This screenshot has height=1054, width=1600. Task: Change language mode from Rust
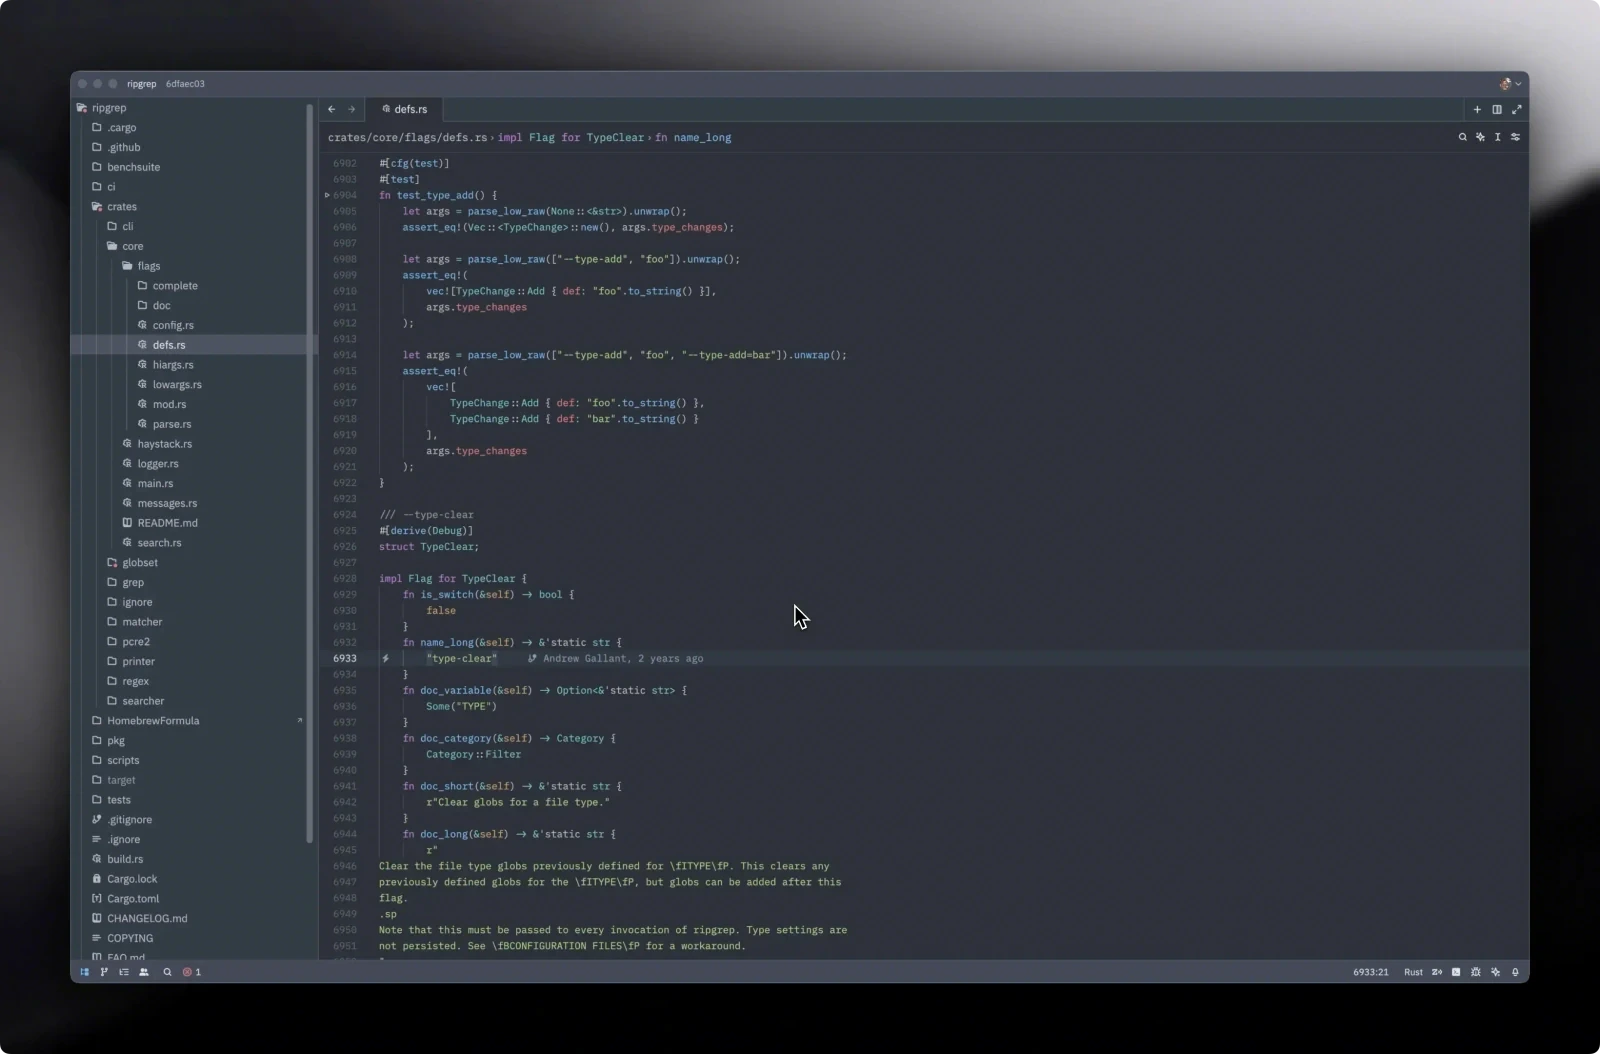pos(1413,972)
